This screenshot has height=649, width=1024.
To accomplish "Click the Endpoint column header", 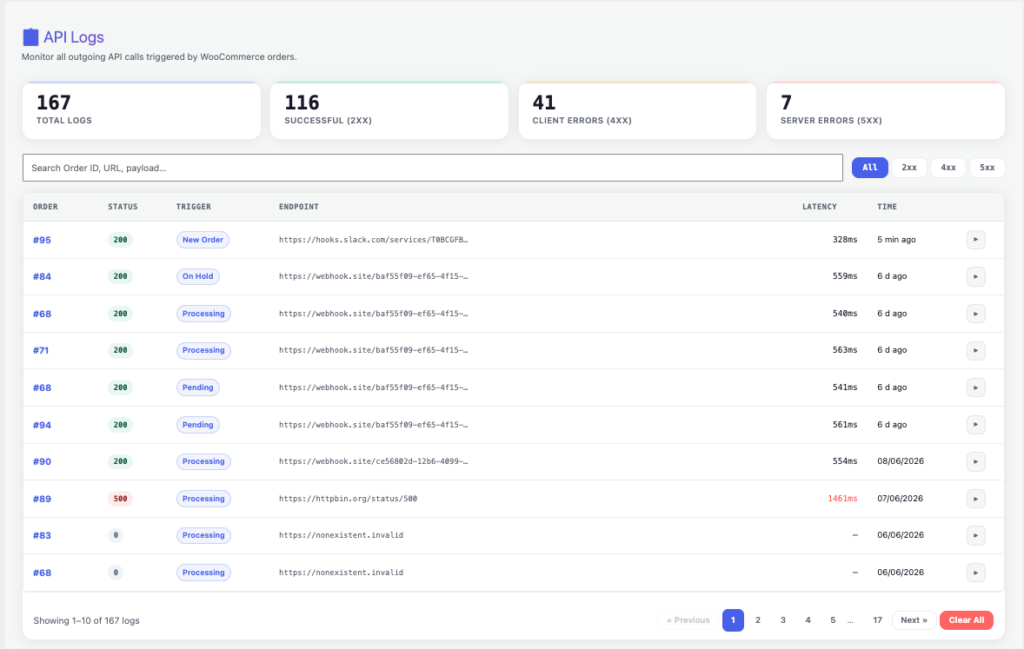I will point(298,206).
